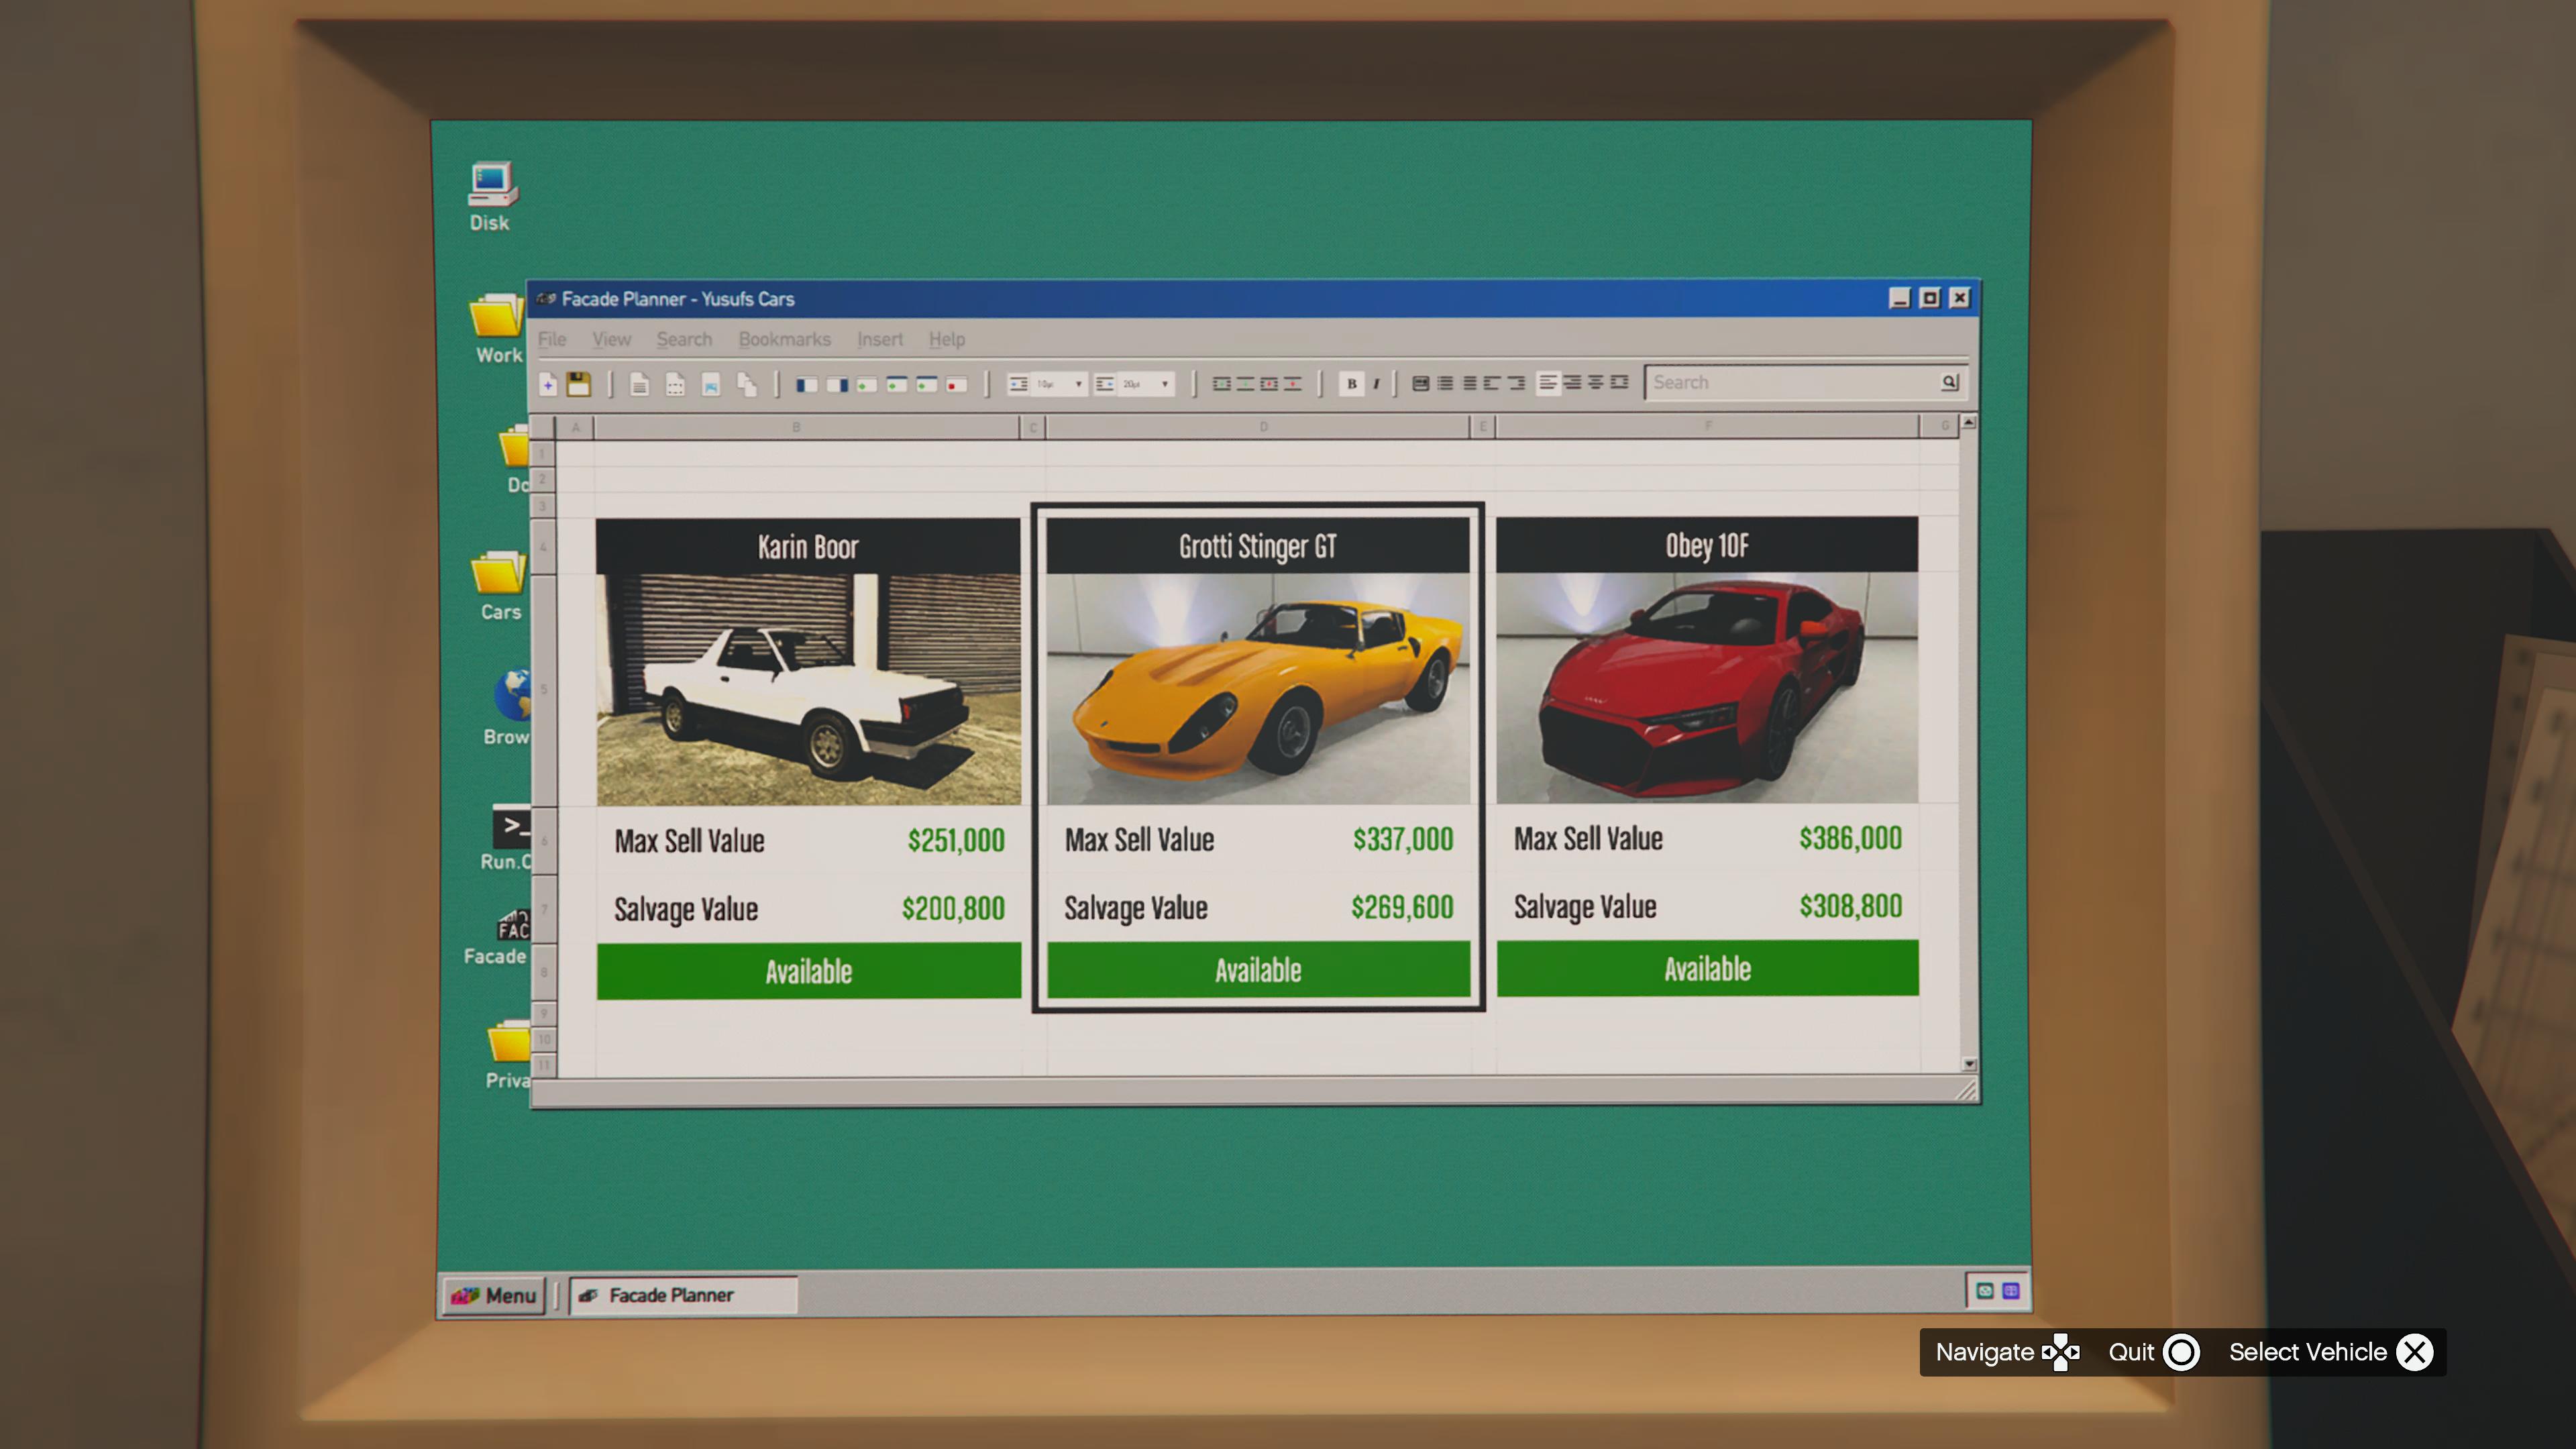Open the 10pt size dropdown

[1078, 384]
